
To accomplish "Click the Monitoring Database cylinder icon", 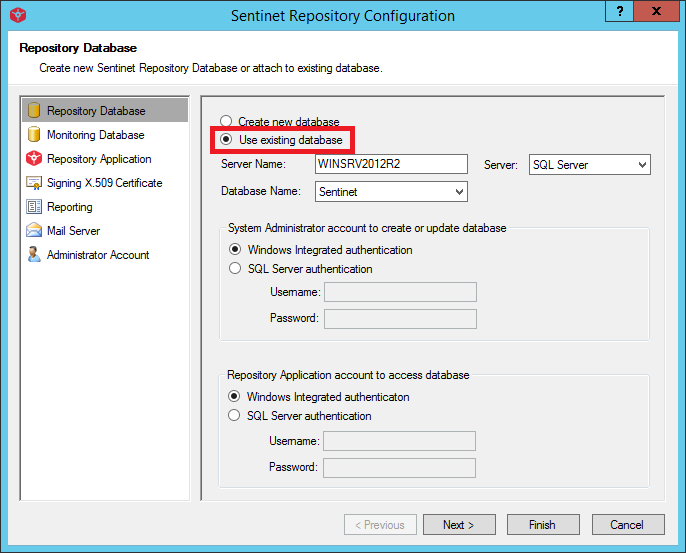I will coord(34,134).
